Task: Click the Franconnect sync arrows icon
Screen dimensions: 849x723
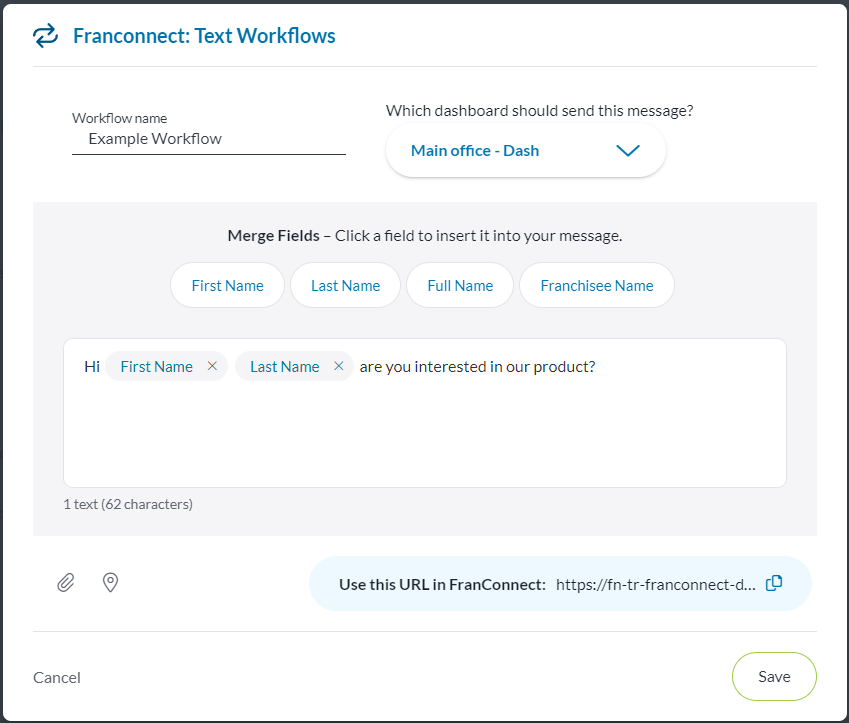Action: pos(45,37)
